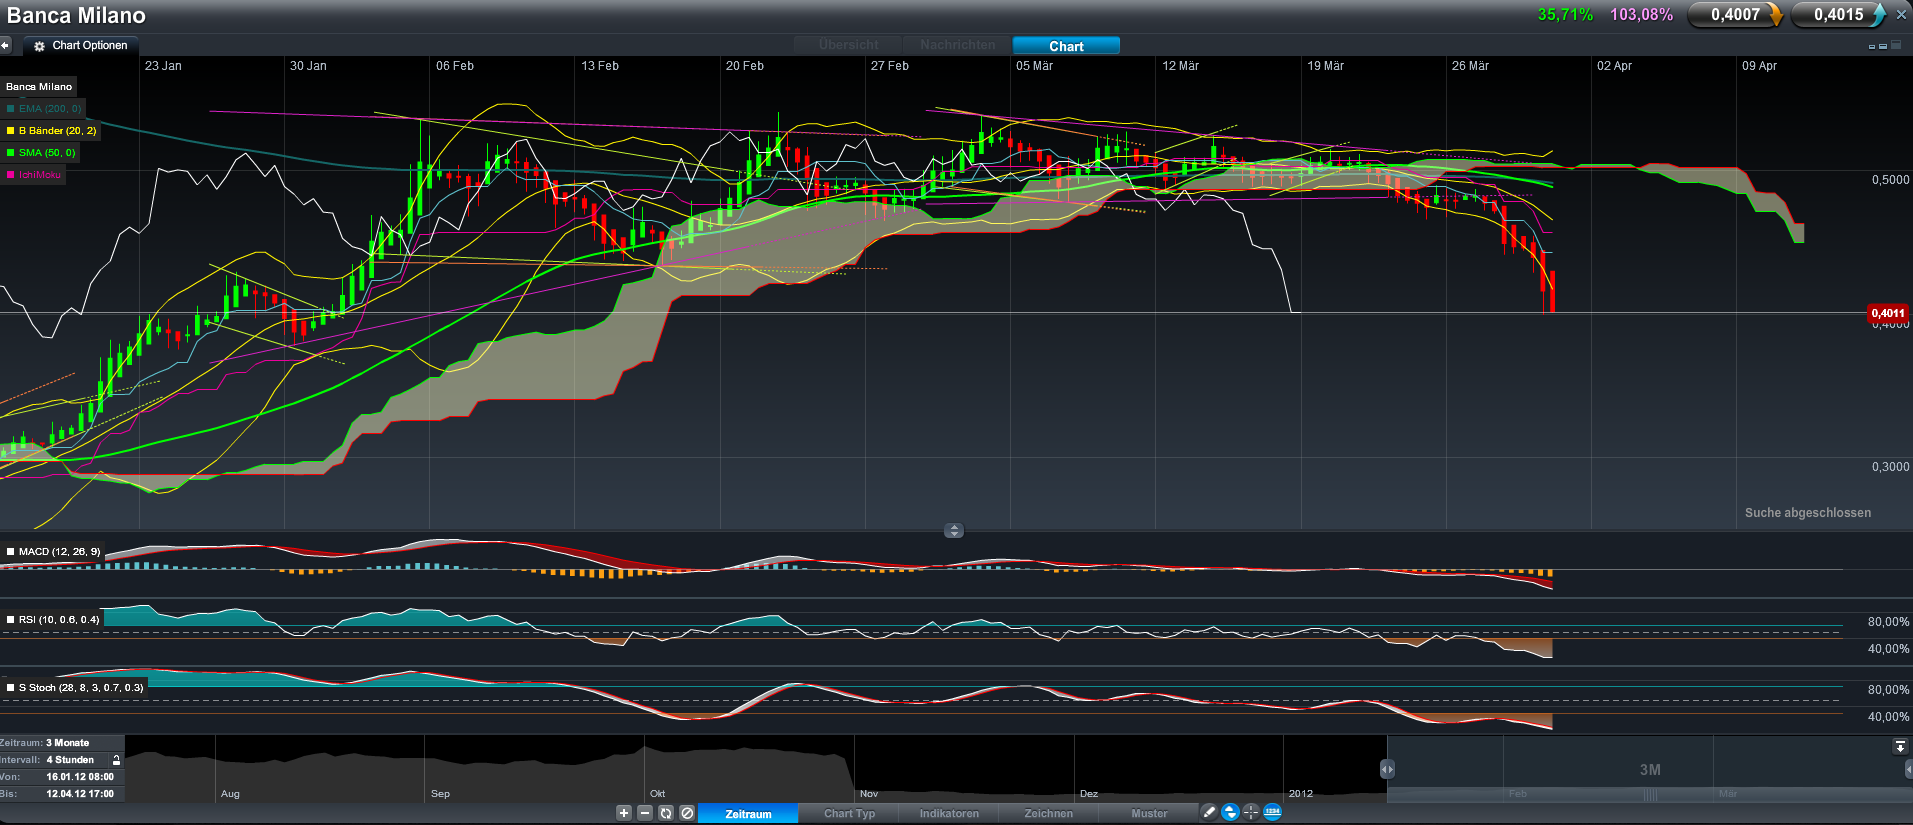1913x825 pixels.
Task: Click the current price marker 0,4011
Action: point(1888,314)
